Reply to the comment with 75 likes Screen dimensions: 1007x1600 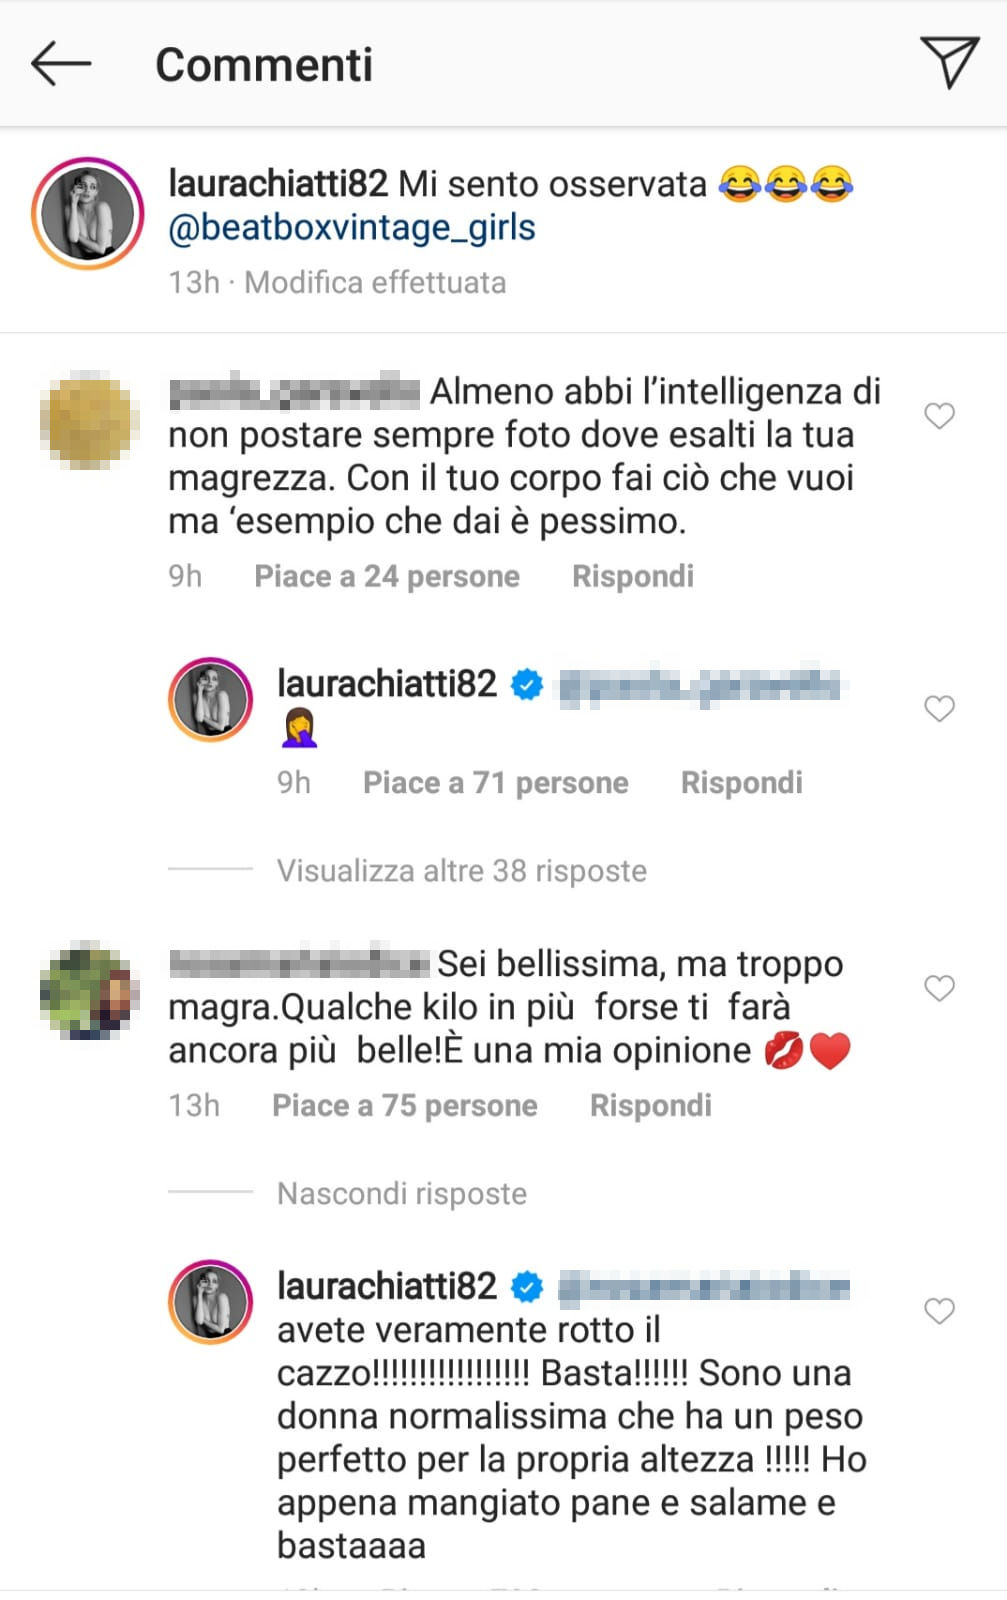(651, 1105)
